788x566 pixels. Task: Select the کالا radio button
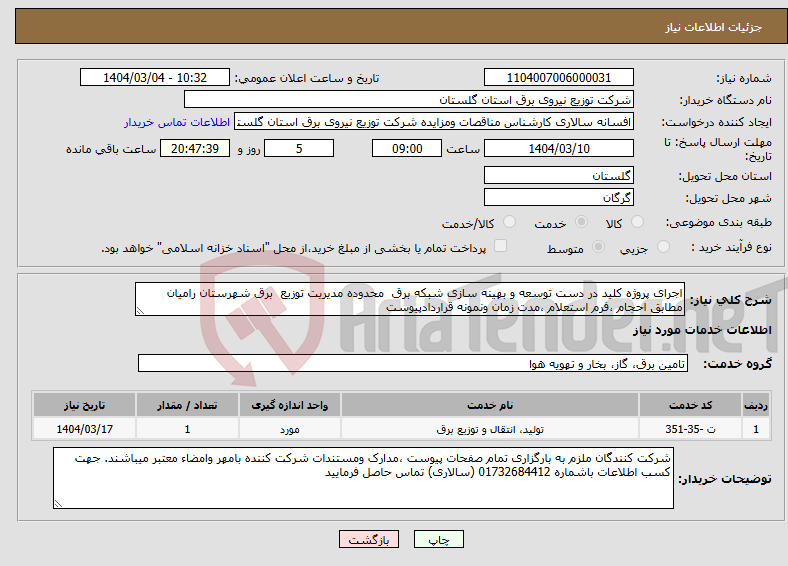click(637, 222)
